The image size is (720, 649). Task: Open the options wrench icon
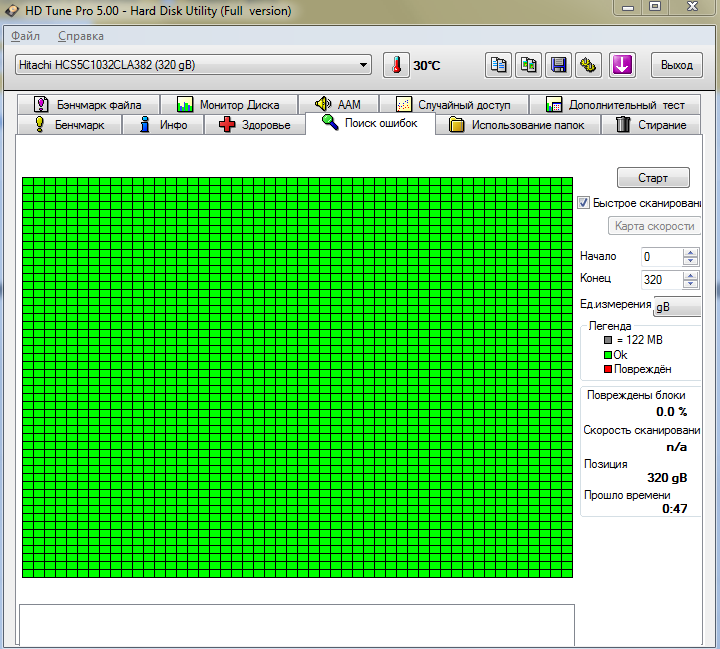[588, 65]
